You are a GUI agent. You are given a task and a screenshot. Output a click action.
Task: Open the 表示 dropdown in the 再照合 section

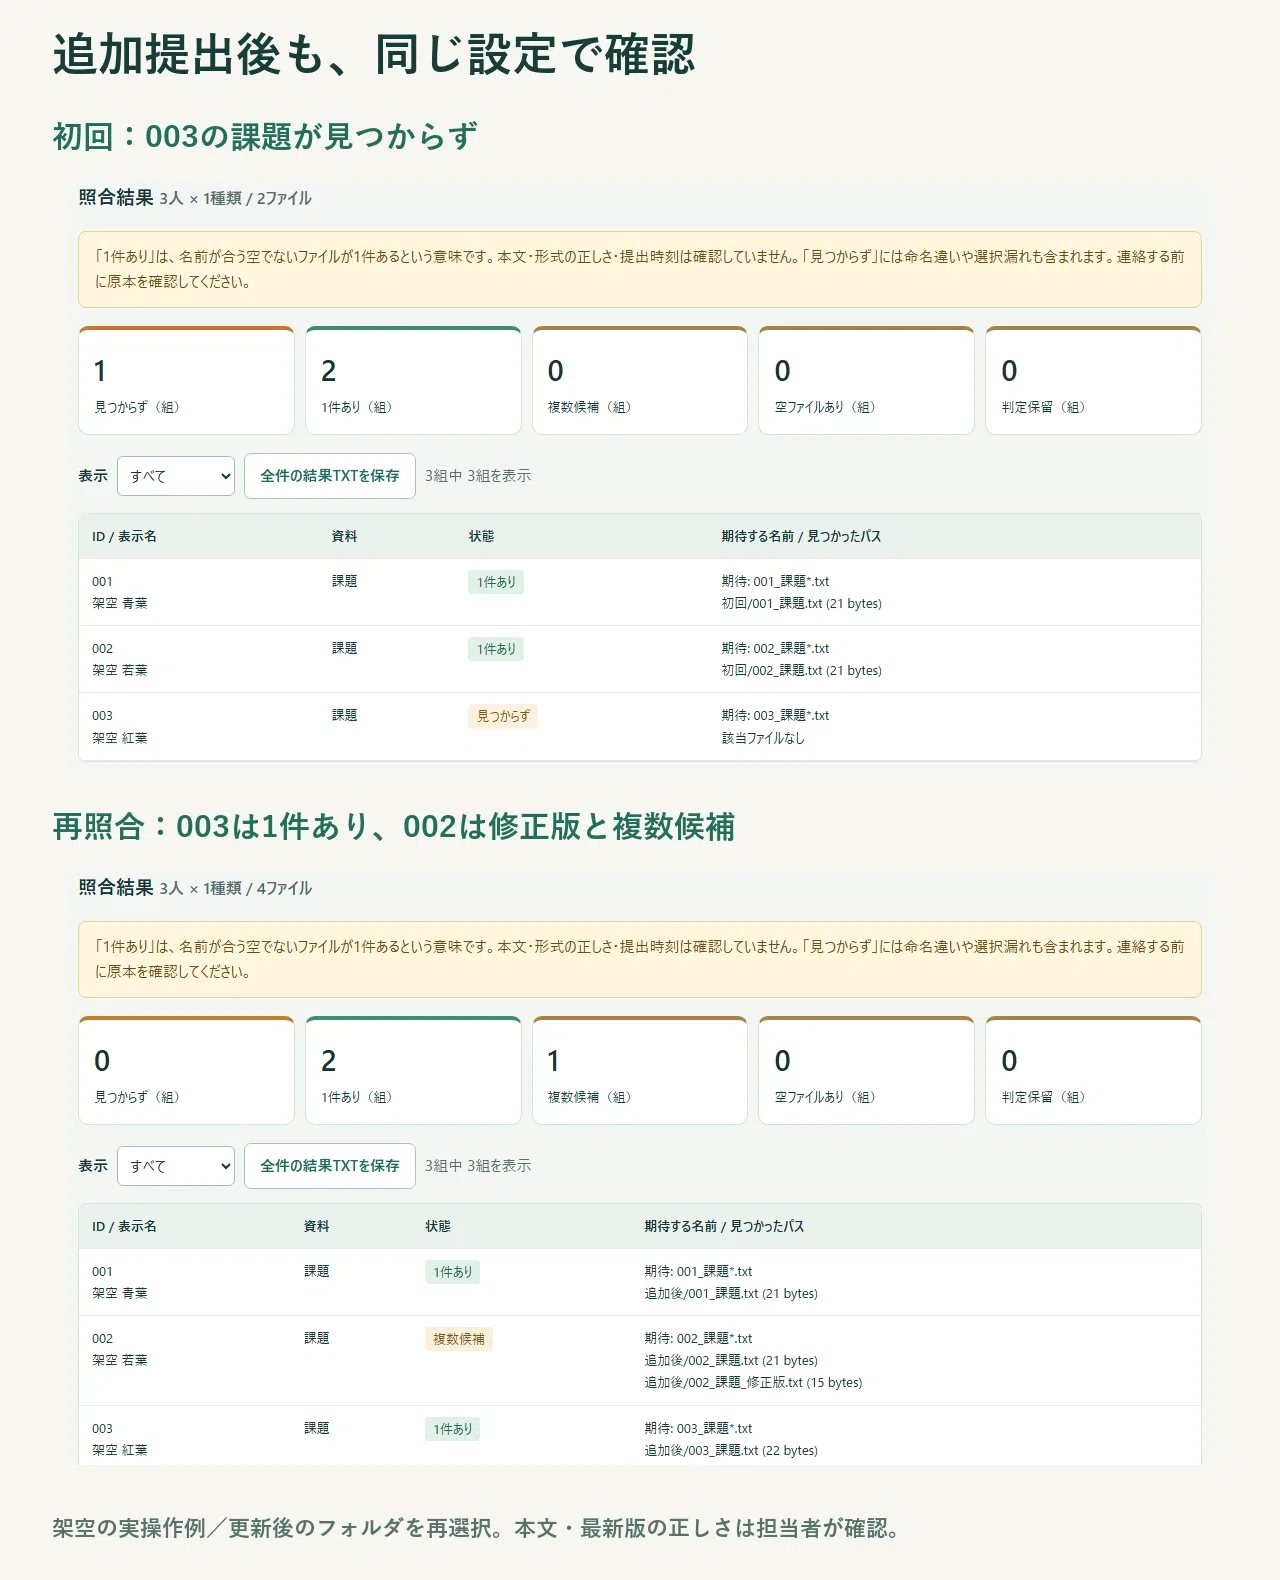pyautogui.click(x=176, y=1166)
